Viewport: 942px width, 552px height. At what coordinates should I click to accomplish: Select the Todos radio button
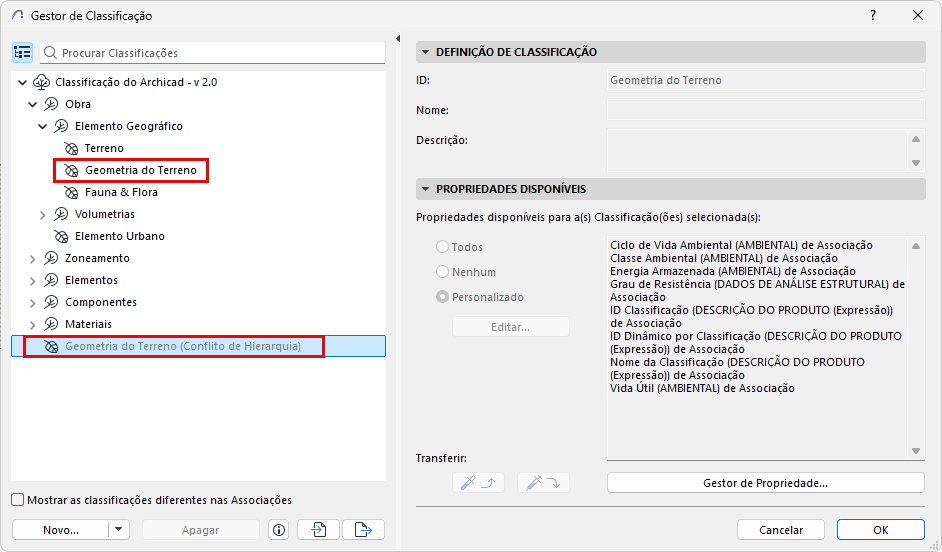443,247
